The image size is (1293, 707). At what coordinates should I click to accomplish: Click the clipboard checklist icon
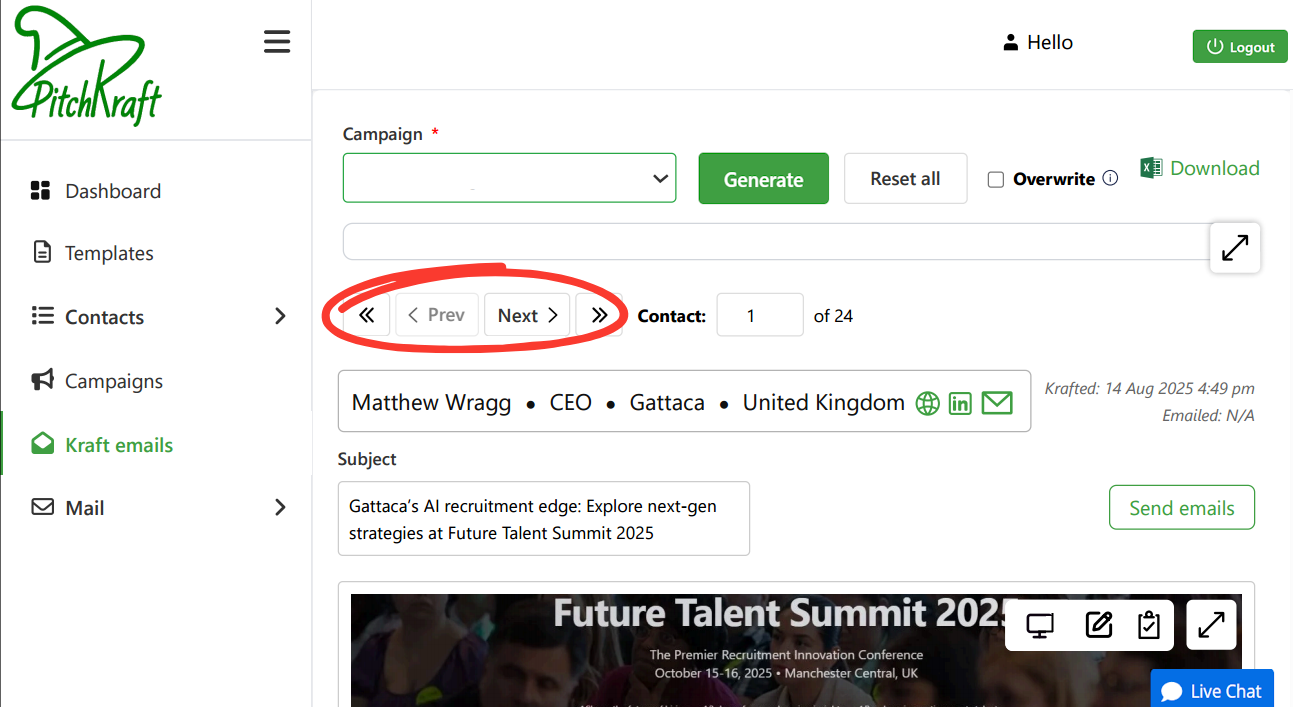pyautogui.click(x=1149, y=626)
